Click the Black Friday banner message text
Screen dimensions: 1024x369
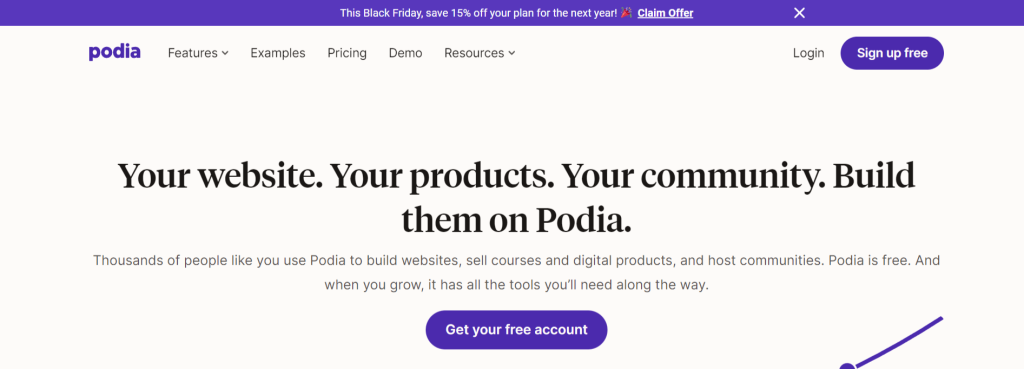coord(478,13)
